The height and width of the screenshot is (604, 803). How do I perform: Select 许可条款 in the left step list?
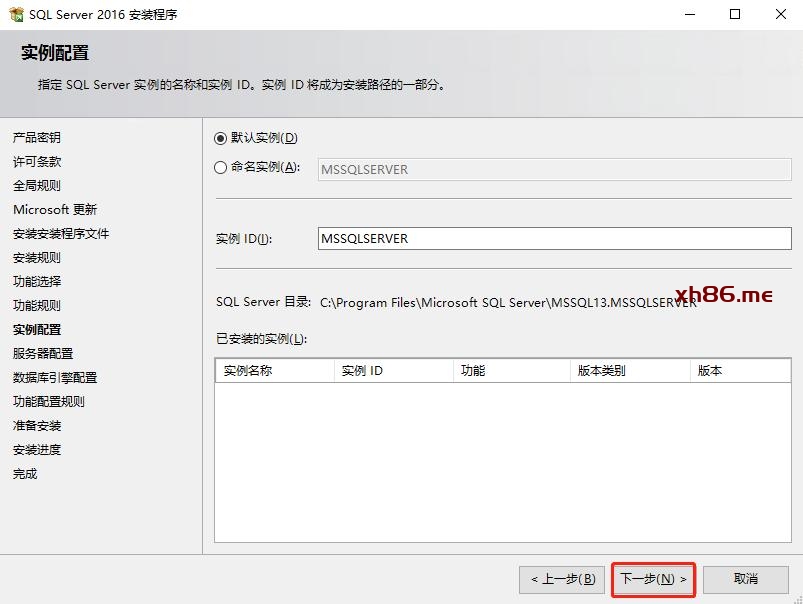[37, 162]
